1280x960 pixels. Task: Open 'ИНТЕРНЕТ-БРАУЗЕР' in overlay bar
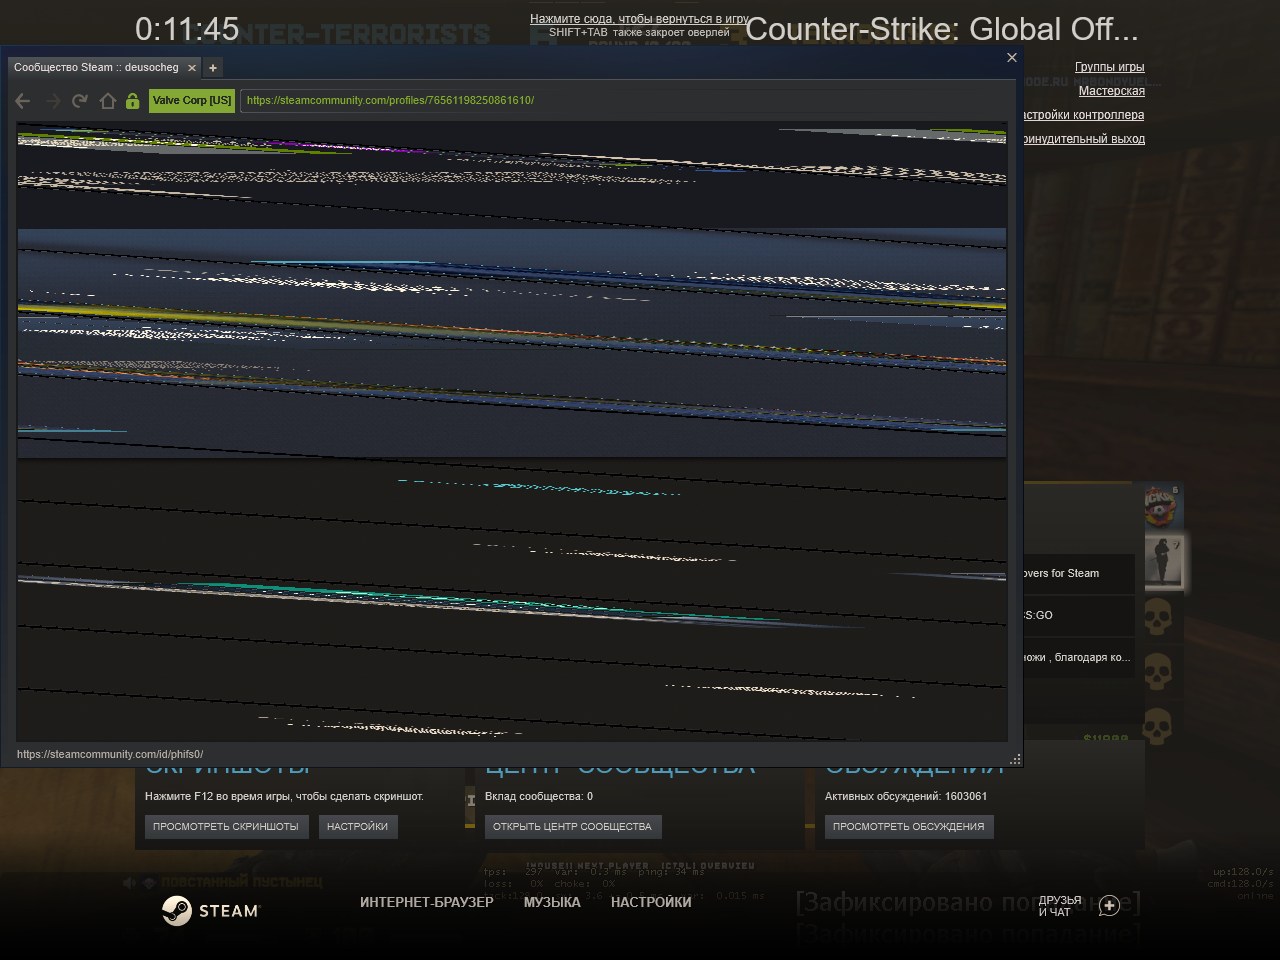point(427,902)
